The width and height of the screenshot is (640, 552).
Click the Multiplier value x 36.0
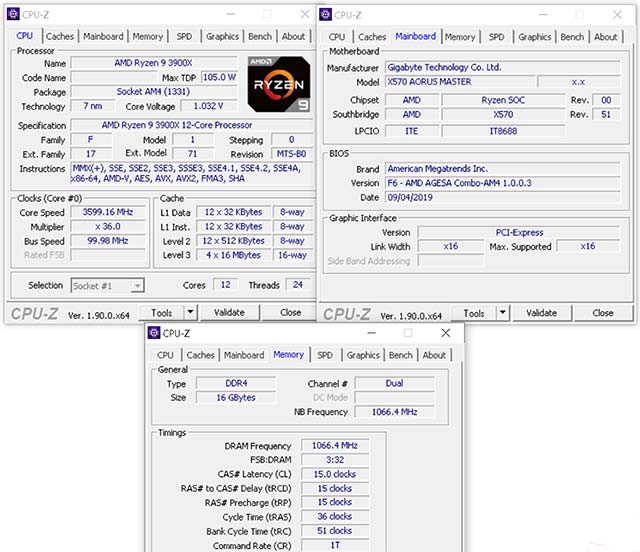click(x=108, y=227)
